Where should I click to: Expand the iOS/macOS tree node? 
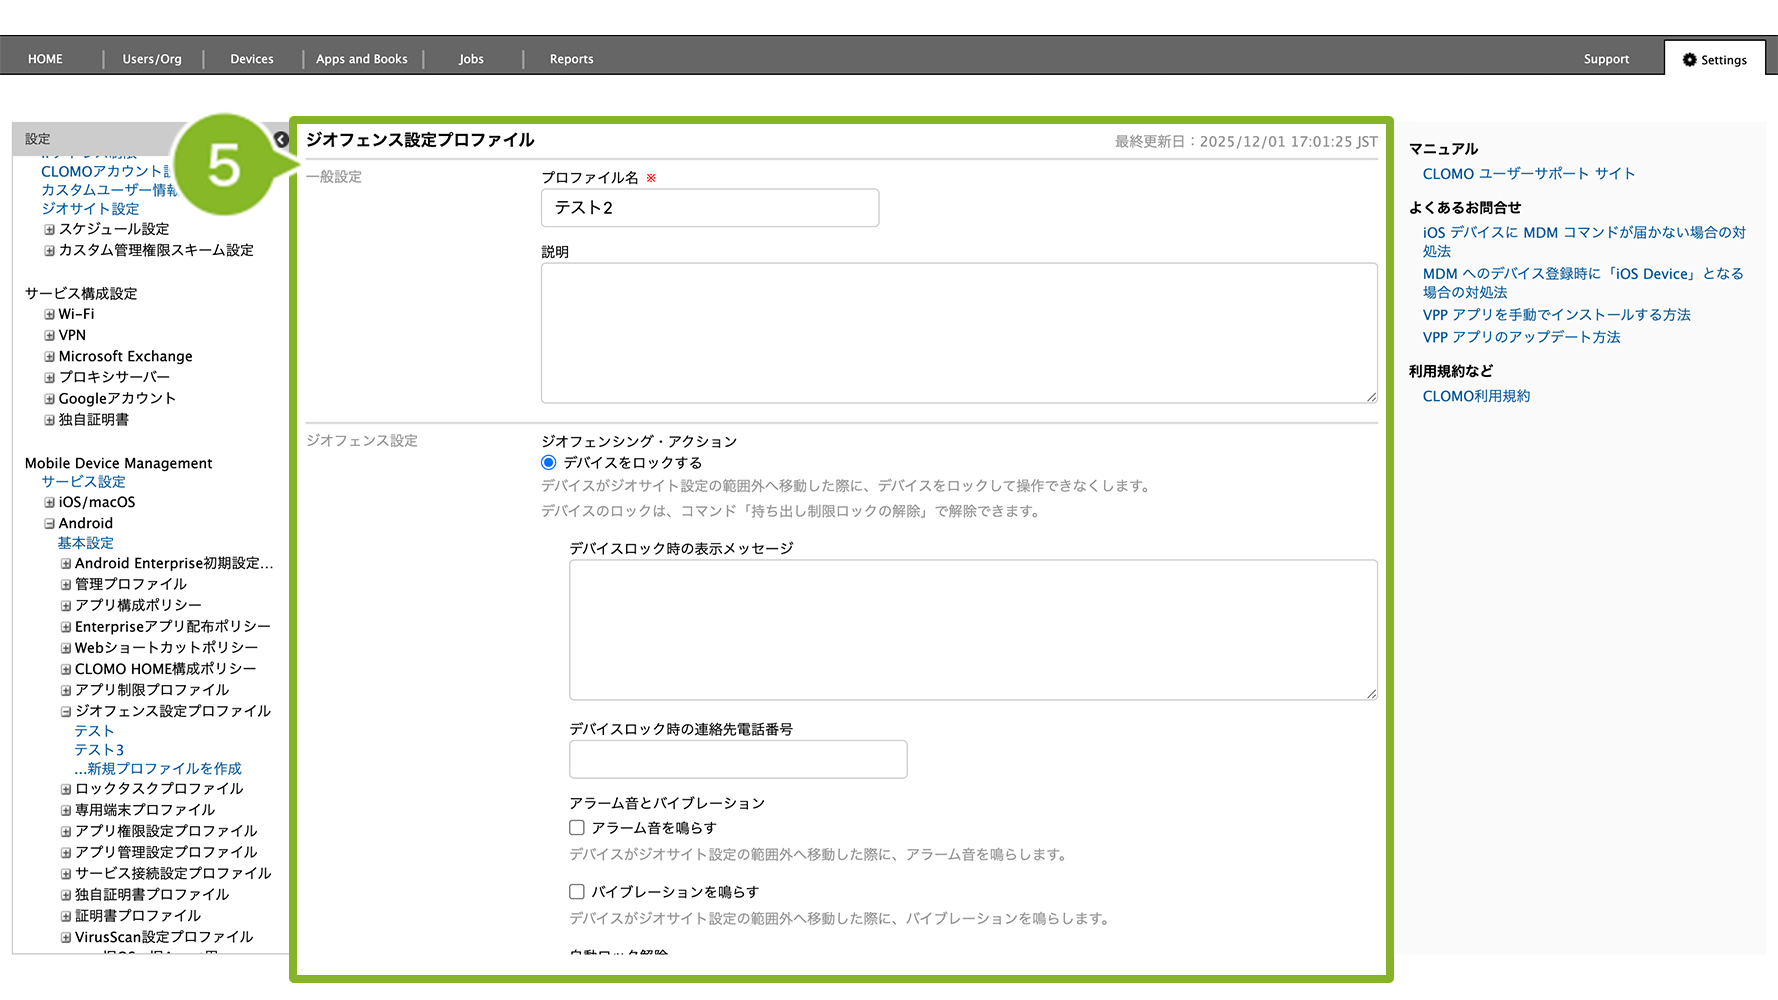point(49,503)
